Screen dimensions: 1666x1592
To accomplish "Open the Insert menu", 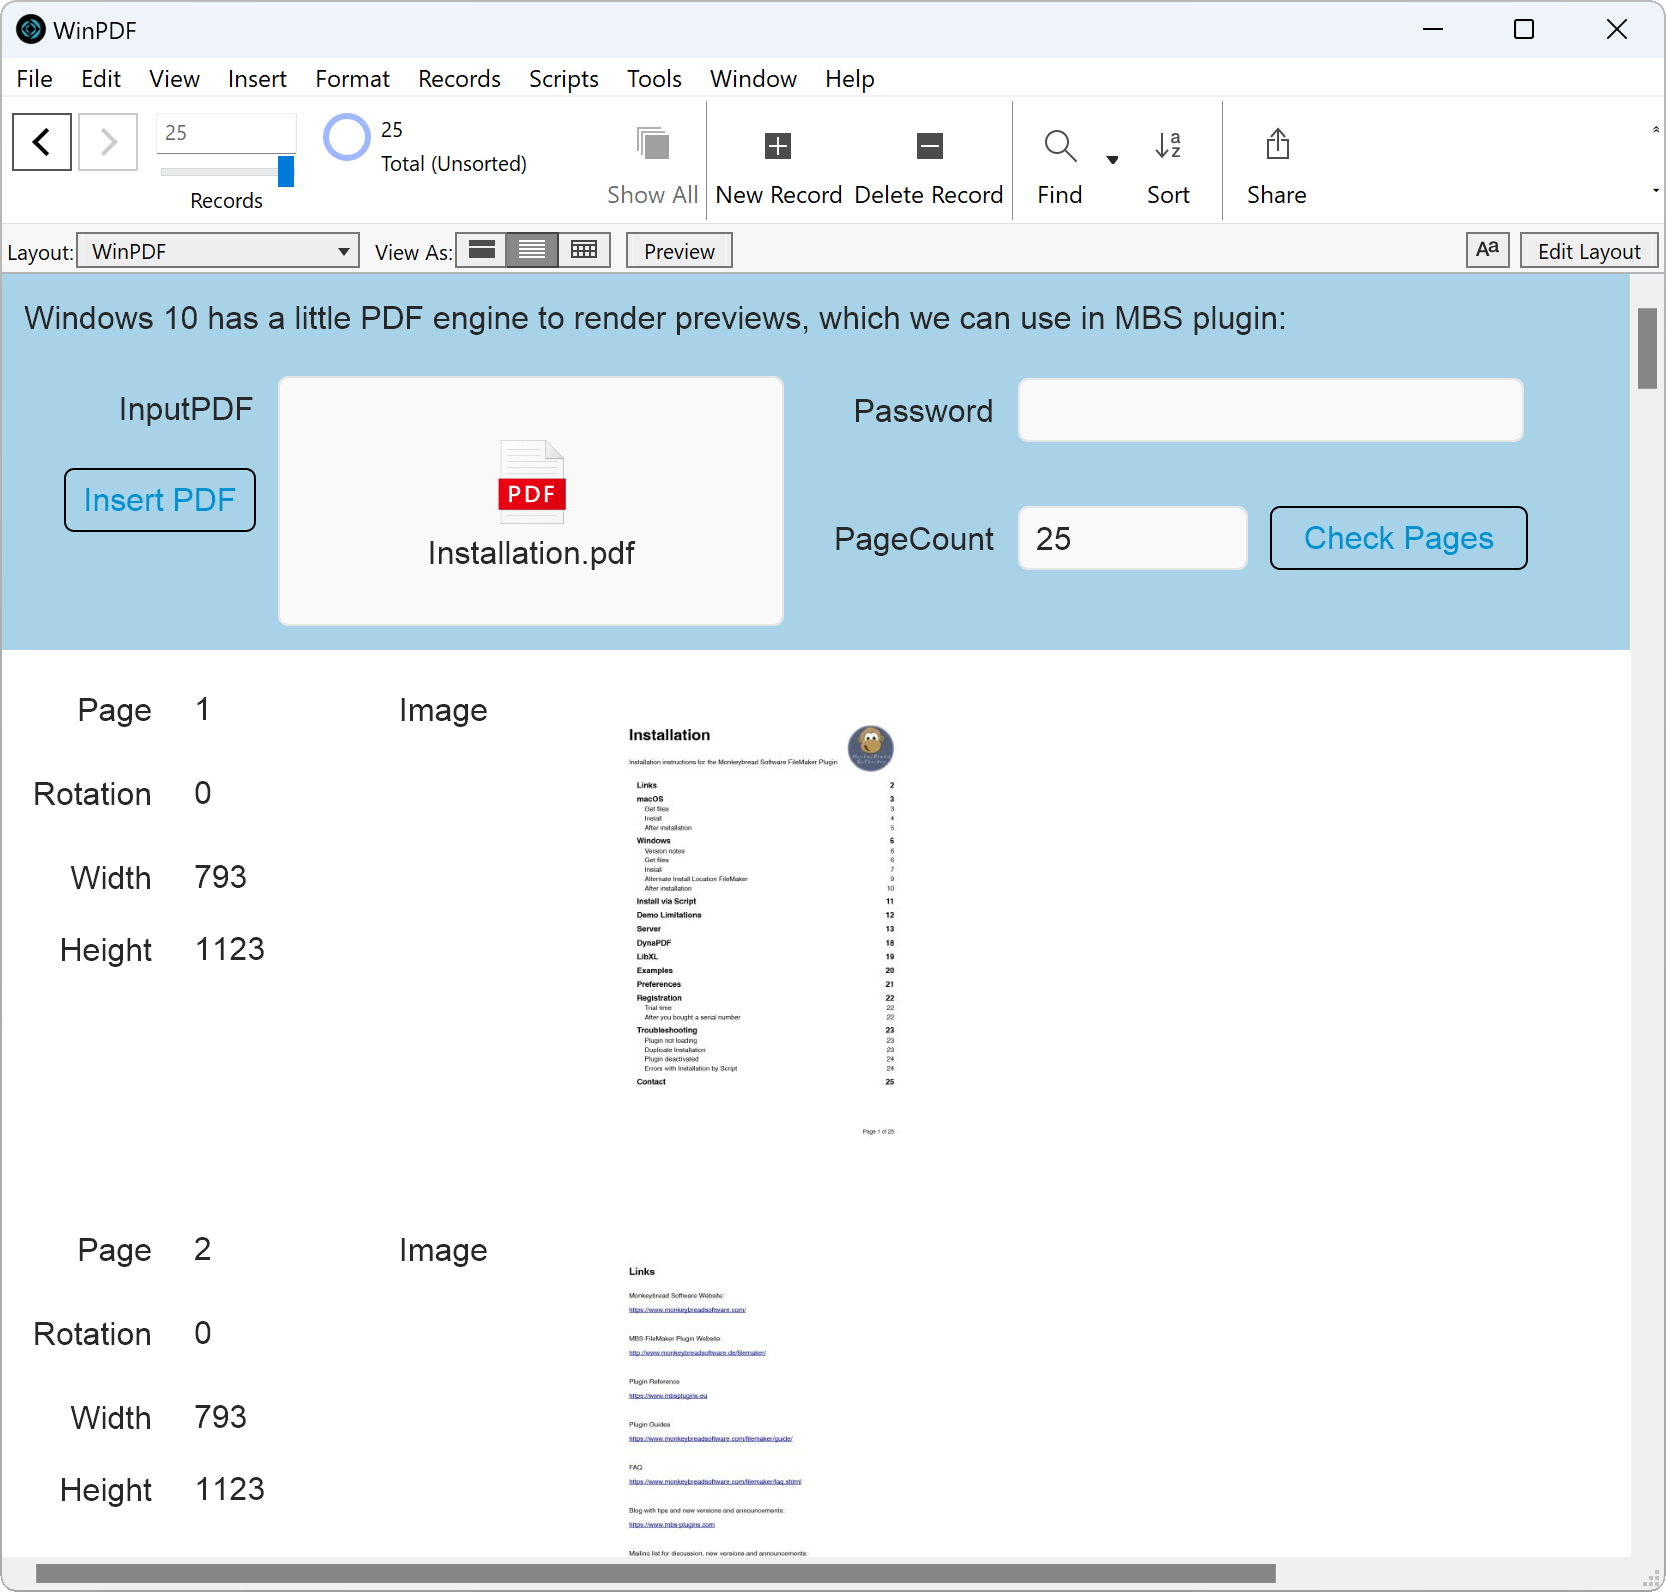I will 257,79.
